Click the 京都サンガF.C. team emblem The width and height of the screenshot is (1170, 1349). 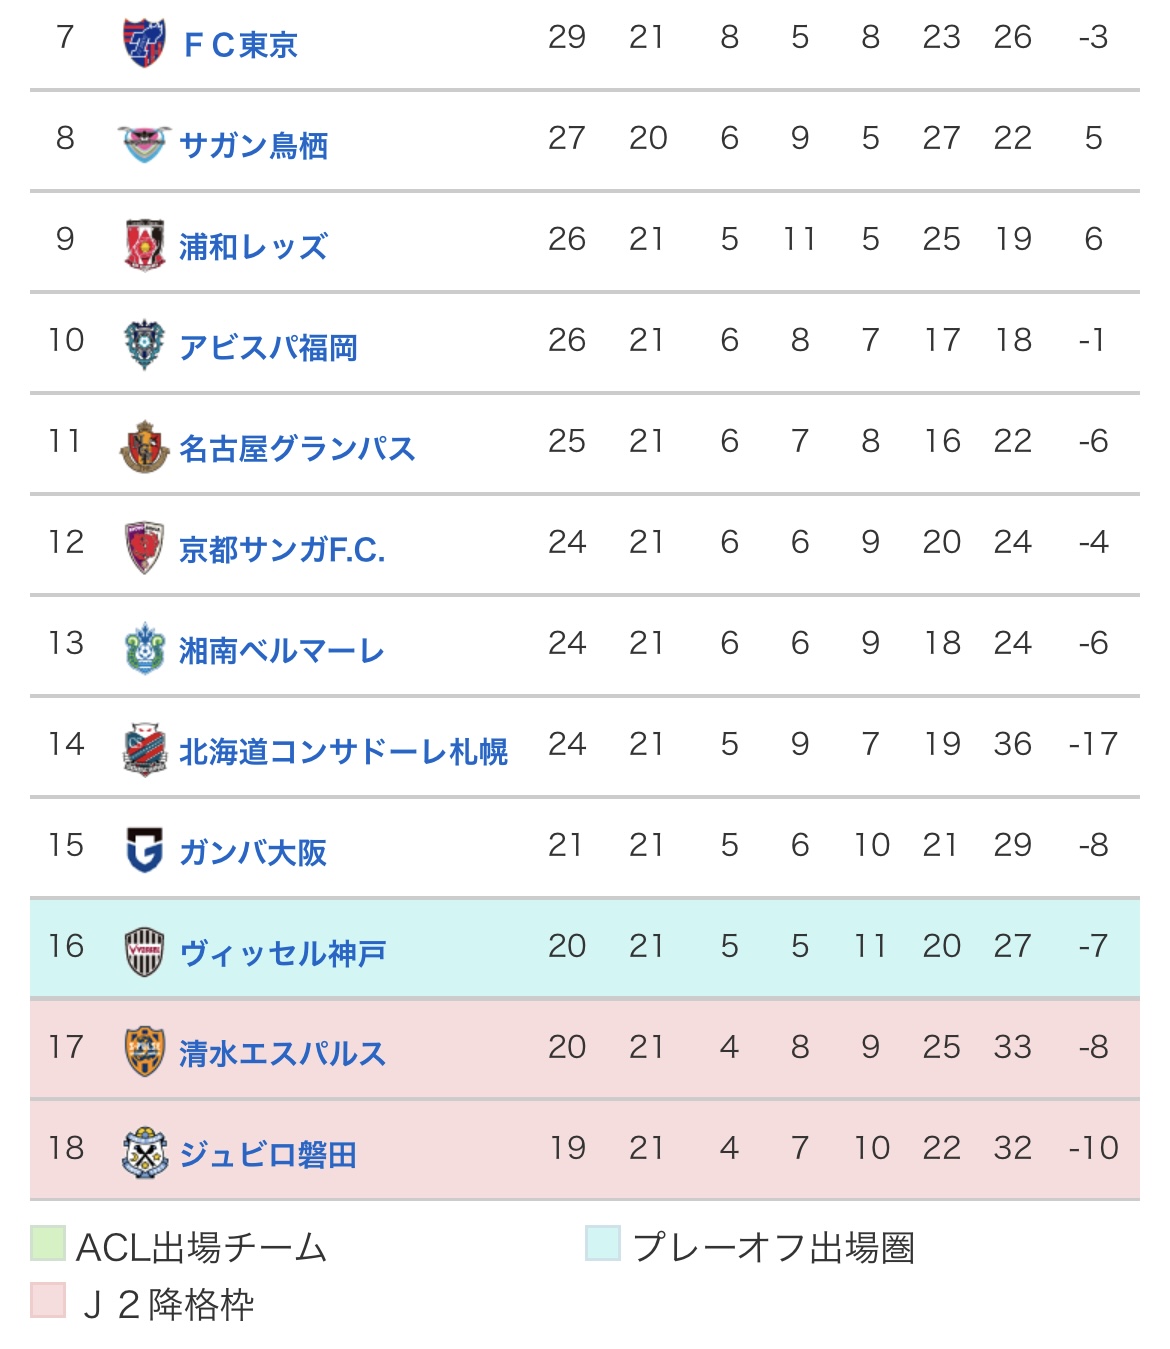pyautogui.click(x=144, y=548)
